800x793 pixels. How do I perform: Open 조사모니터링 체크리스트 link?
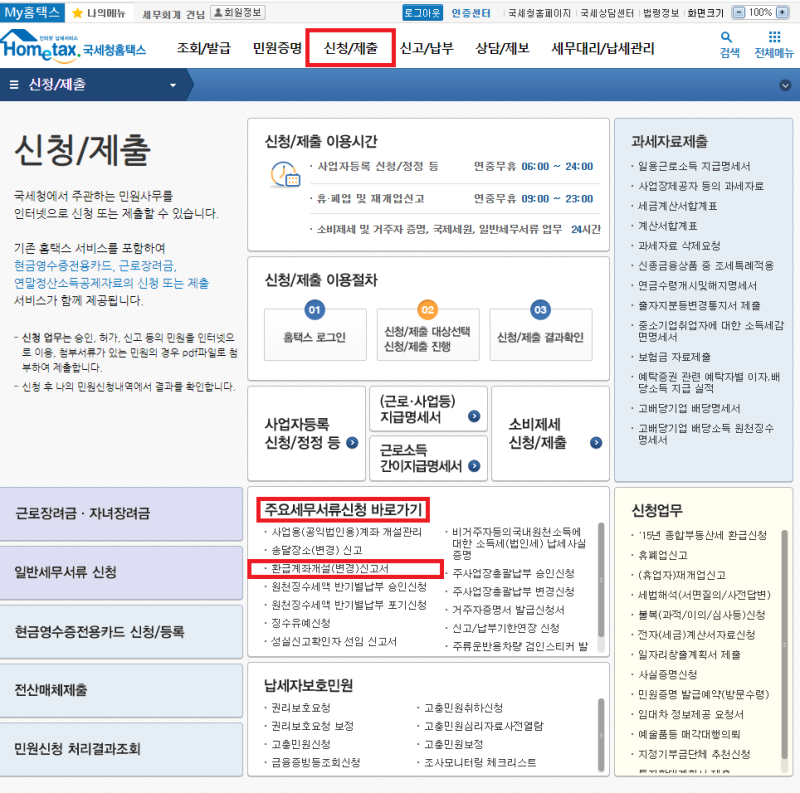(x=480, y=762)
